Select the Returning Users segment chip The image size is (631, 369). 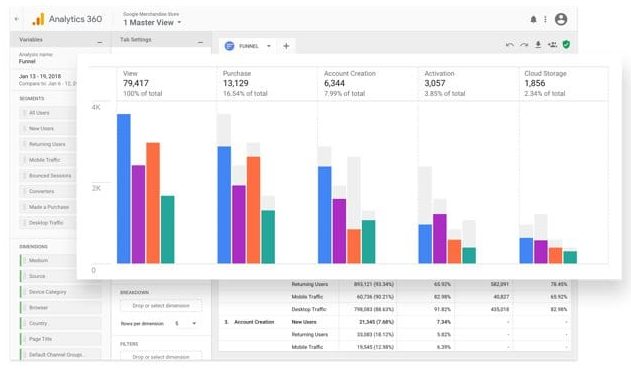pos(47,144)
